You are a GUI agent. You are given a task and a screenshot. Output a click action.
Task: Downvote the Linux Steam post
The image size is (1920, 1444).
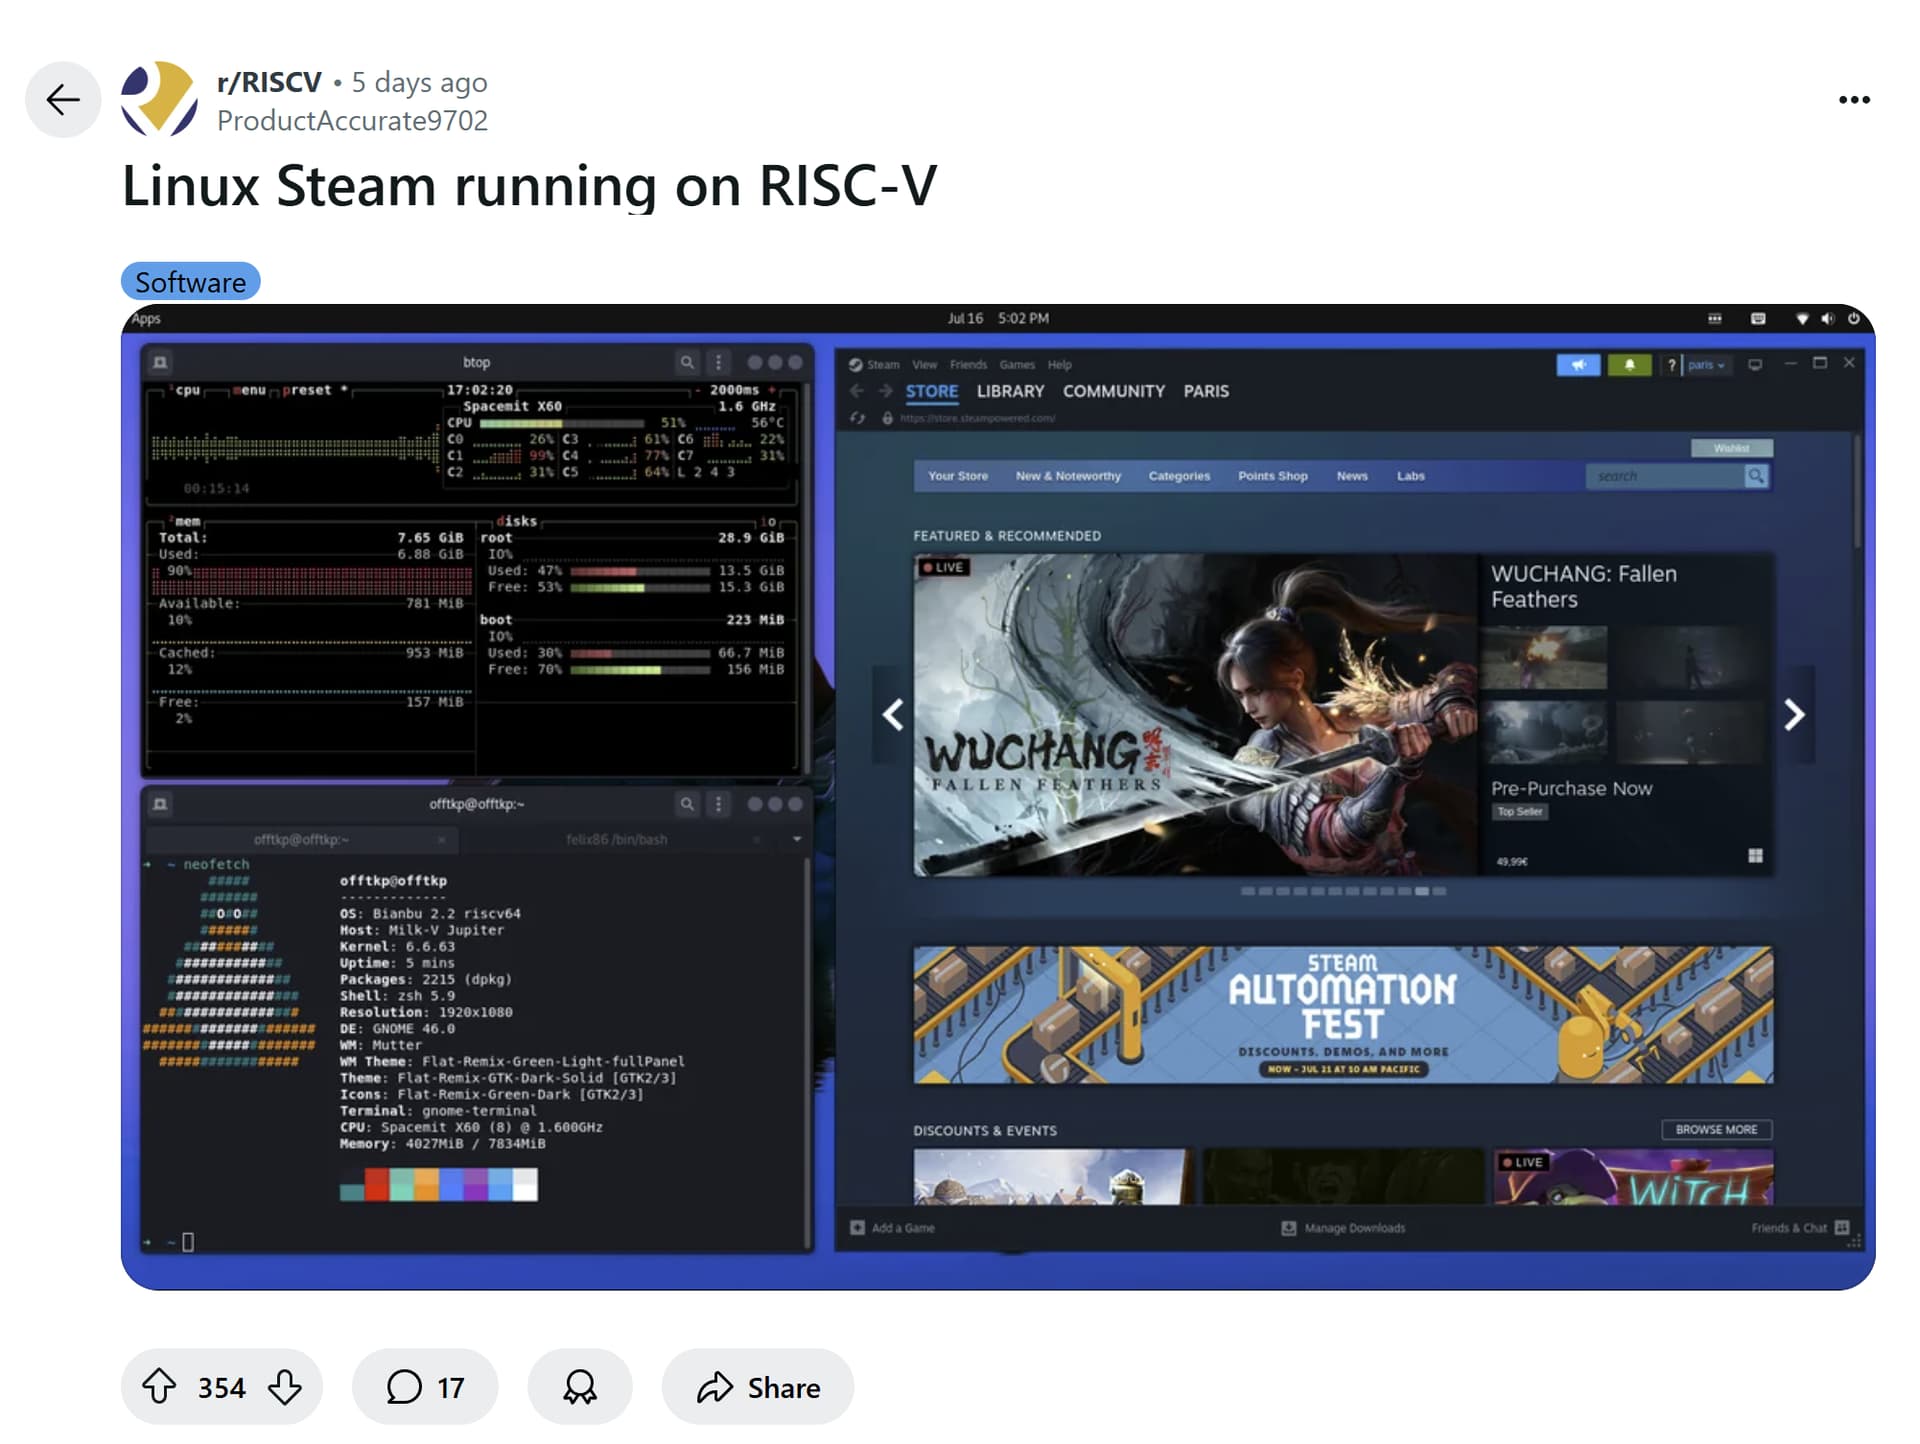coord(285,1386)
